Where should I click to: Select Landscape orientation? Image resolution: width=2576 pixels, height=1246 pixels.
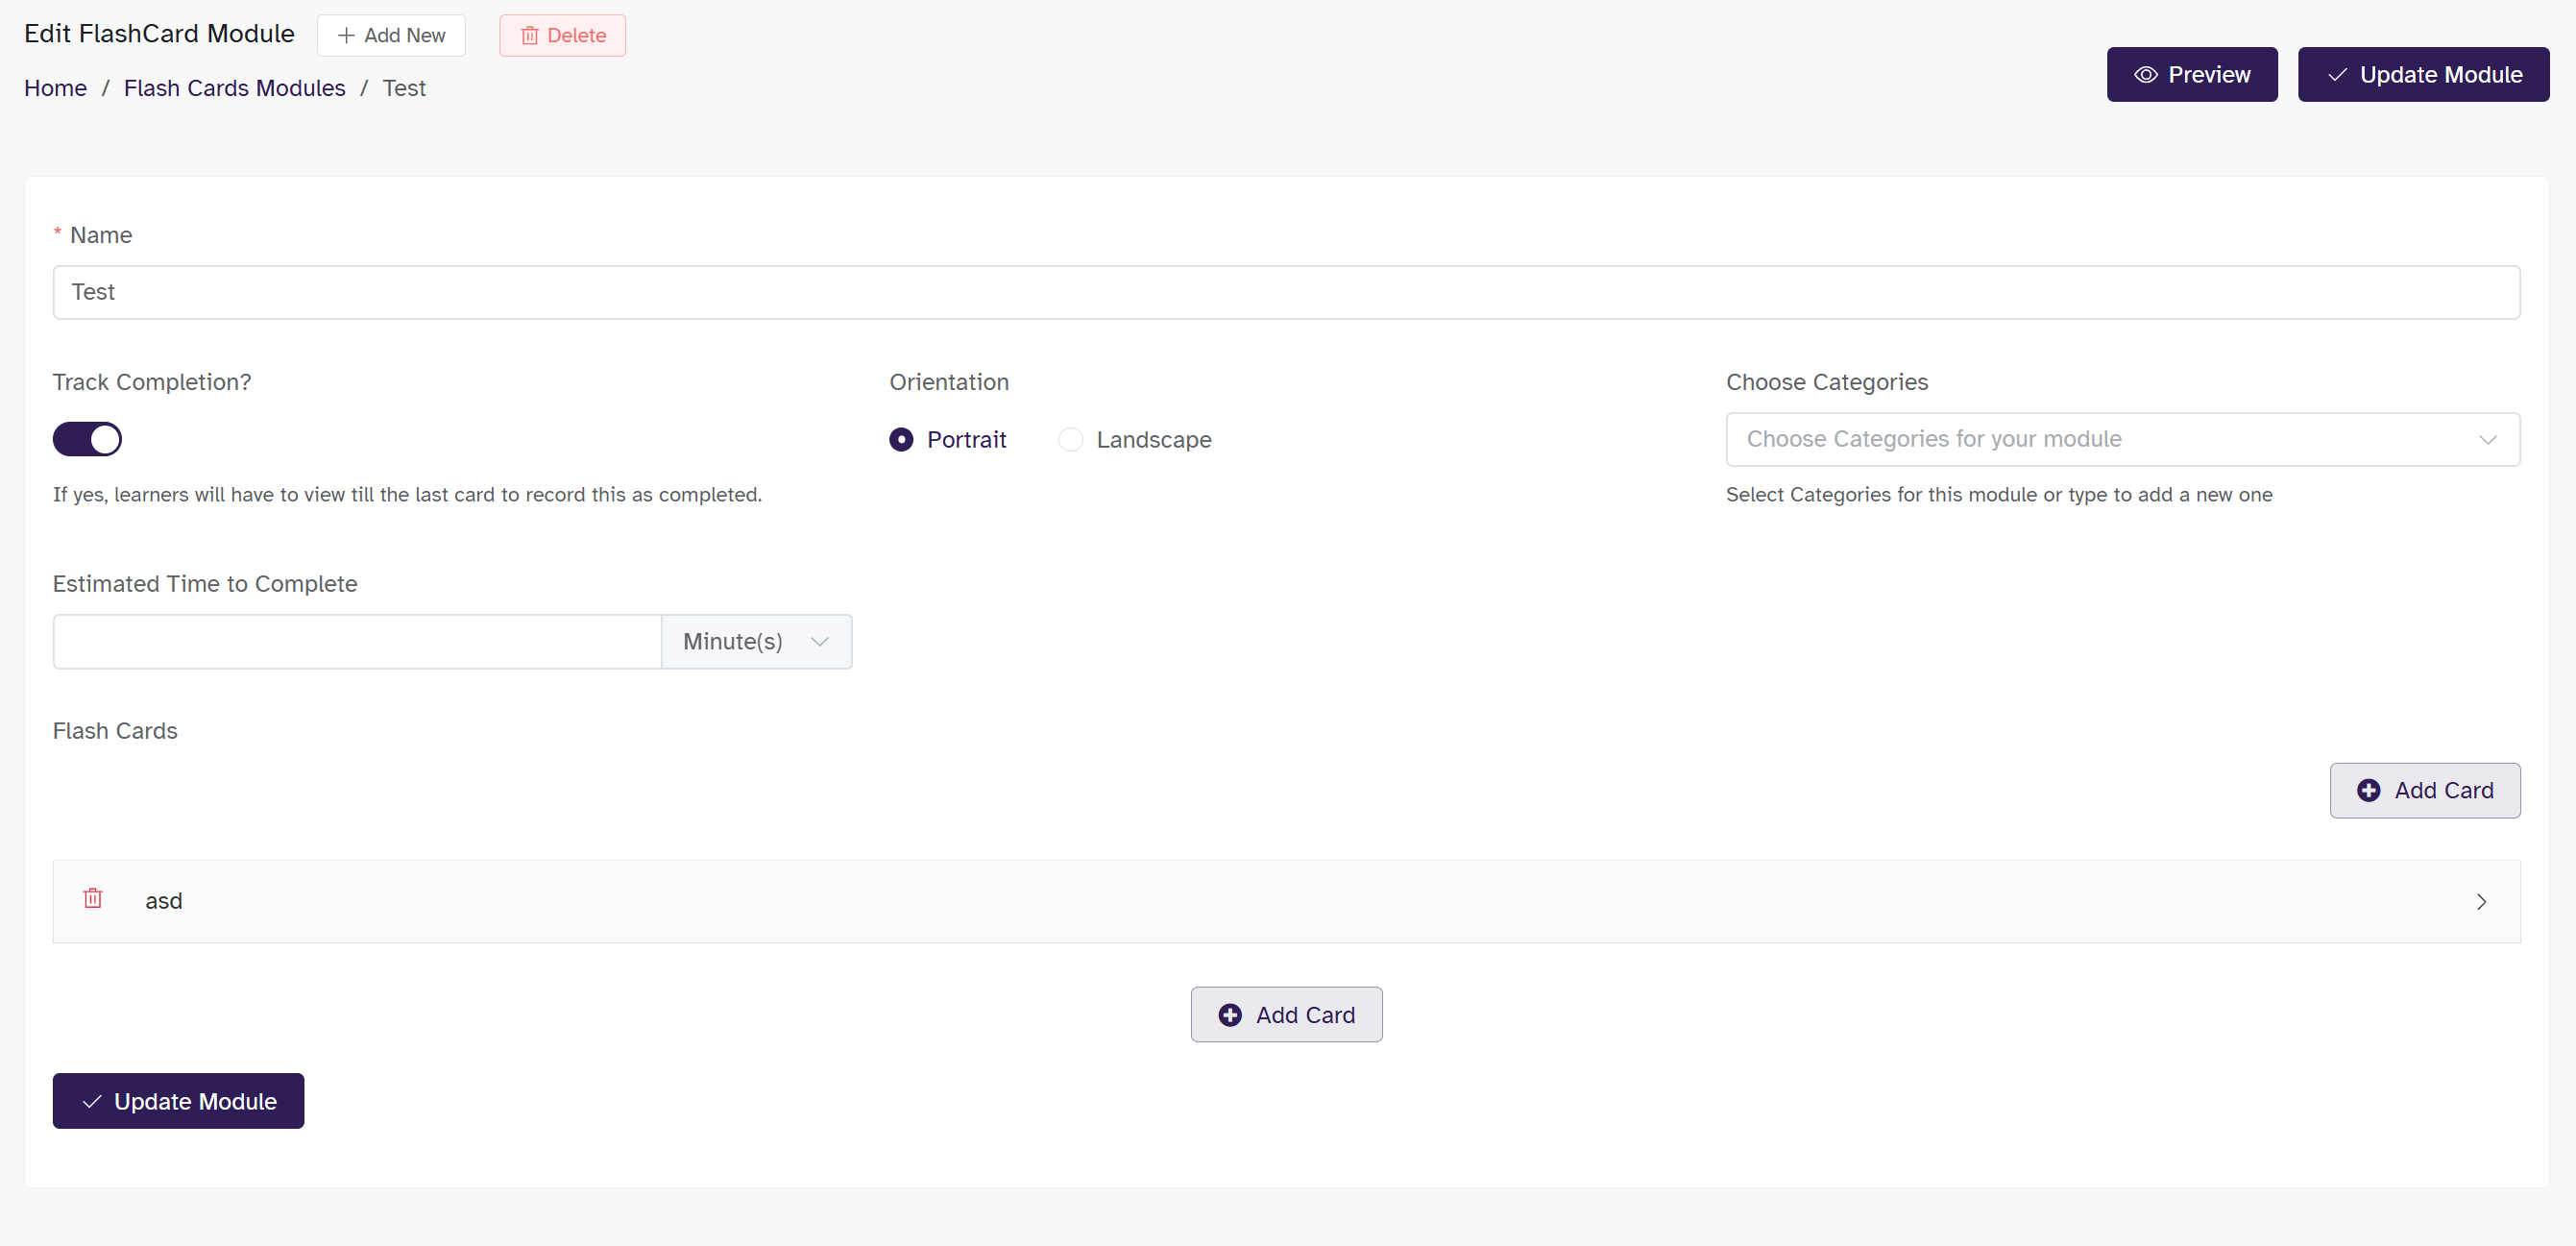coord(1070,440)
